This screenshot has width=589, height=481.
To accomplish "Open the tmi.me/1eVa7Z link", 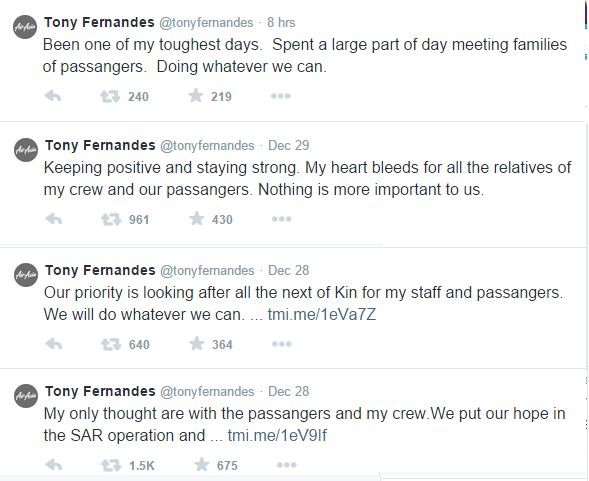I will pyautogui.click(x=322, y=315).
